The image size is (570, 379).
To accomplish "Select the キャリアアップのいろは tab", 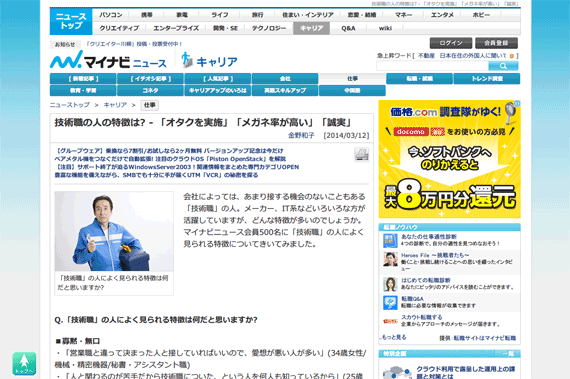I will pyautogui.click(x=218, y=90).
